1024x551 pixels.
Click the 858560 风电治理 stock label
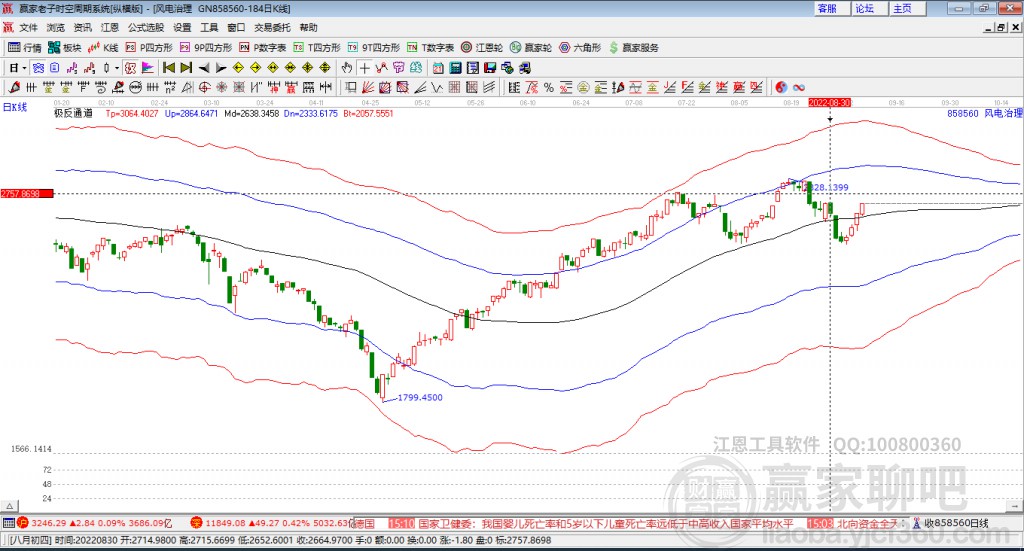coord(984,113)
